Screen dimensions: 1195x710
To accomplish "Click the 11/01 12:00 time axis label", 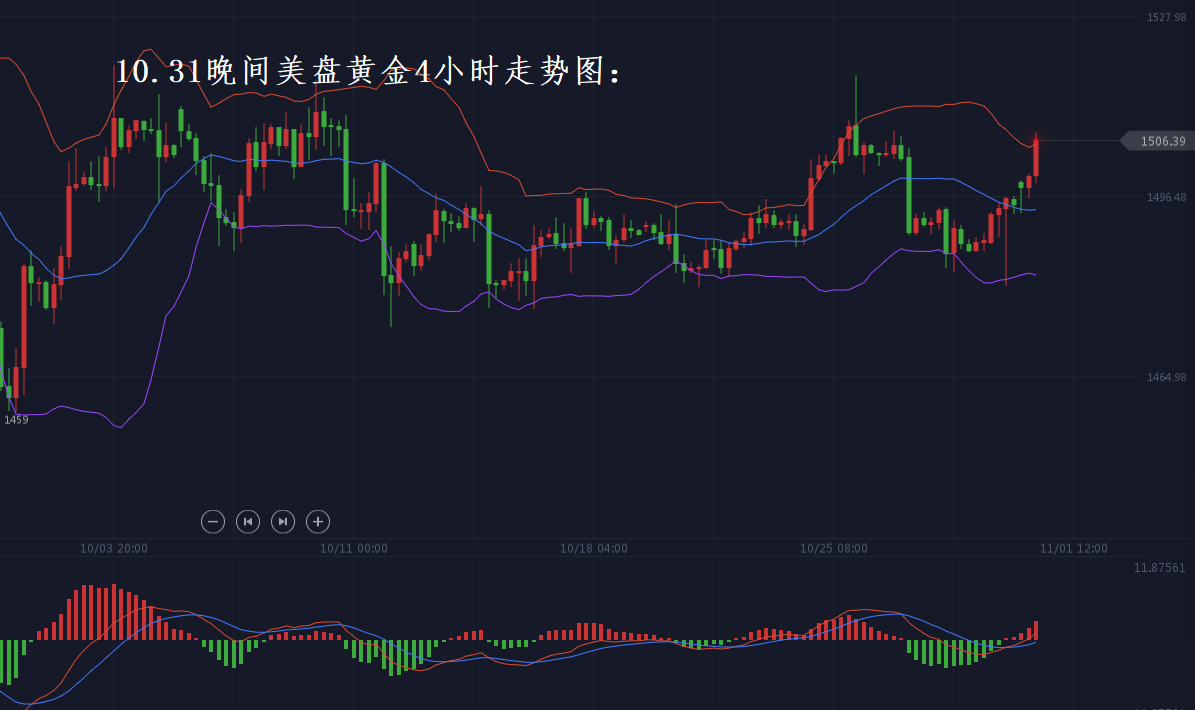I will point(1074,548).
